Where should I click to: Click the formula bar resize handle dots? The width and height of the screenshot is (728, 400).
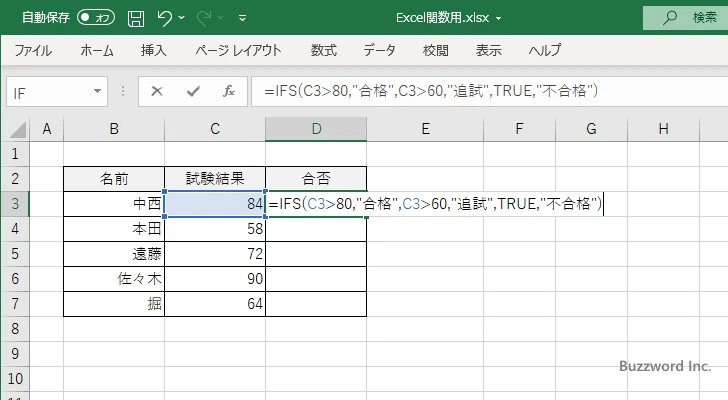click(x=123, y=91)
